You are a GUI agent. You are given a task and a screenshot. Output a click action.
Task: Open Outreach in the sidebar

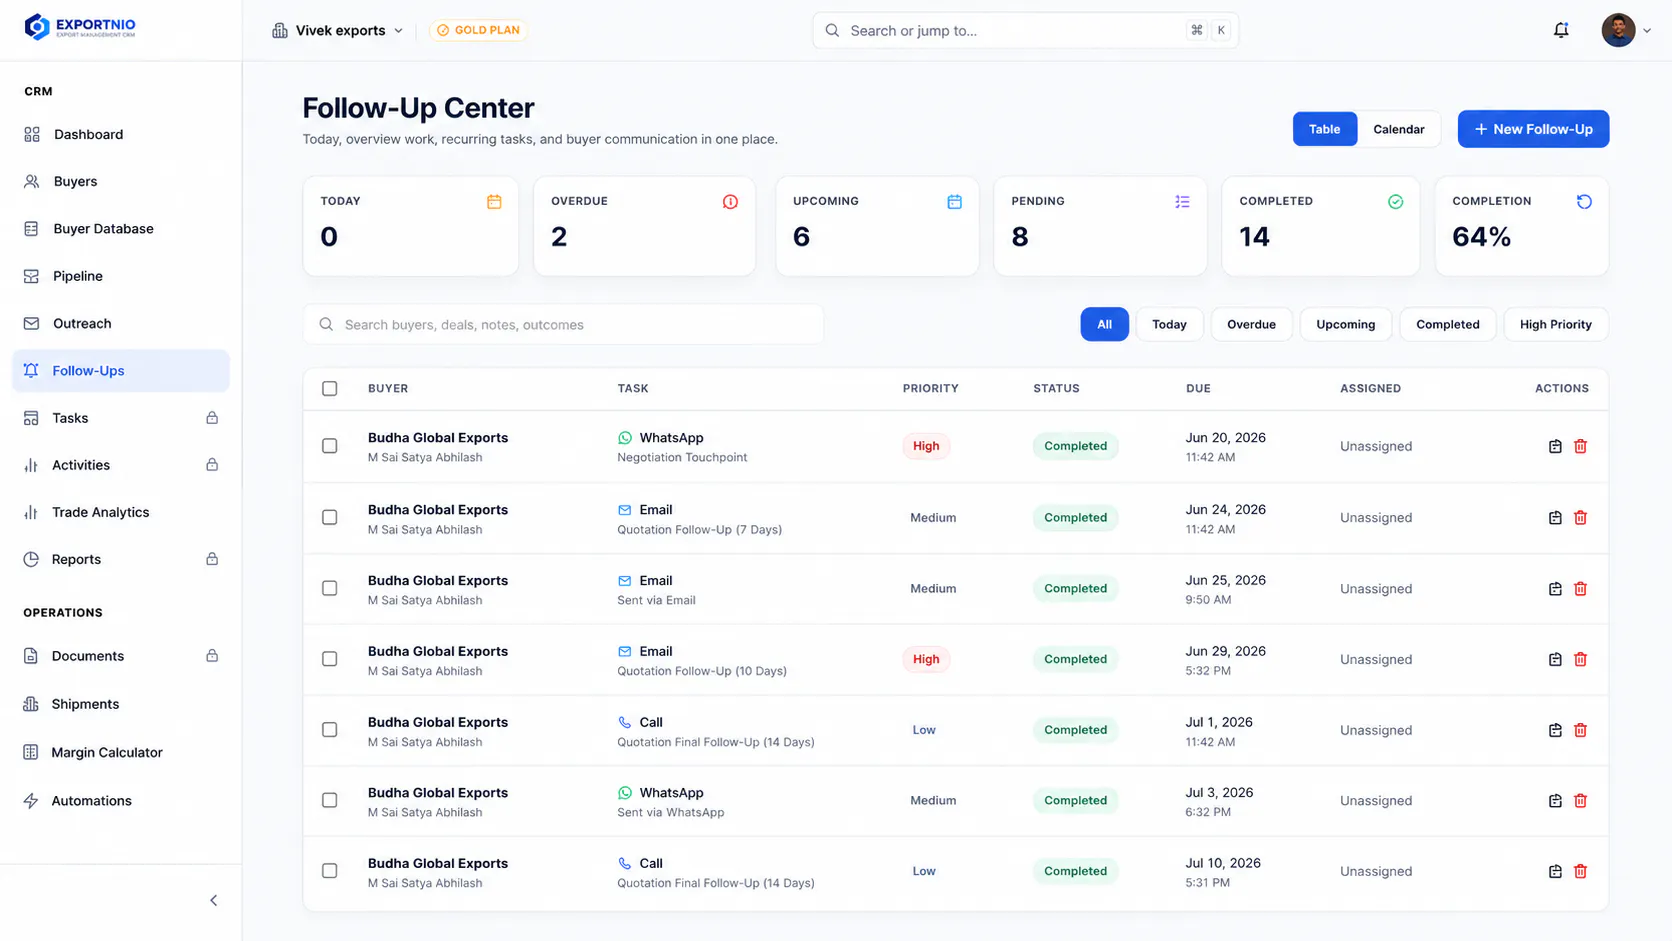120,323
